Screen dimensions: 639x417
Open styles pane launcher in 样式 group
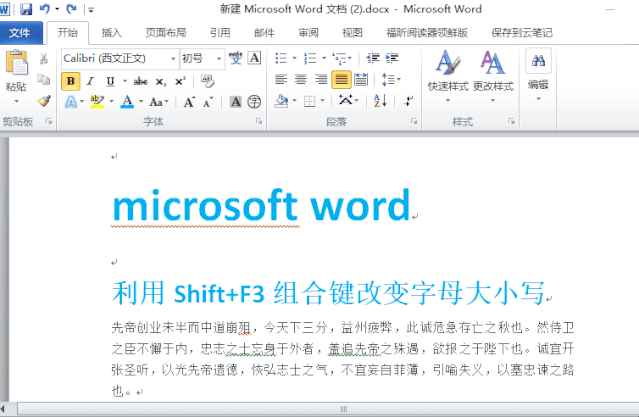[x=511, y=121]
